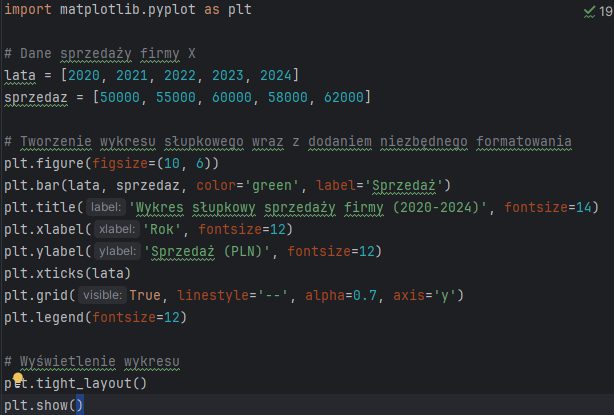The width and height of the screenshot is (614, 415).
Task: Place cursor inside plt.show() parentheses
Action: click(78, 404)
